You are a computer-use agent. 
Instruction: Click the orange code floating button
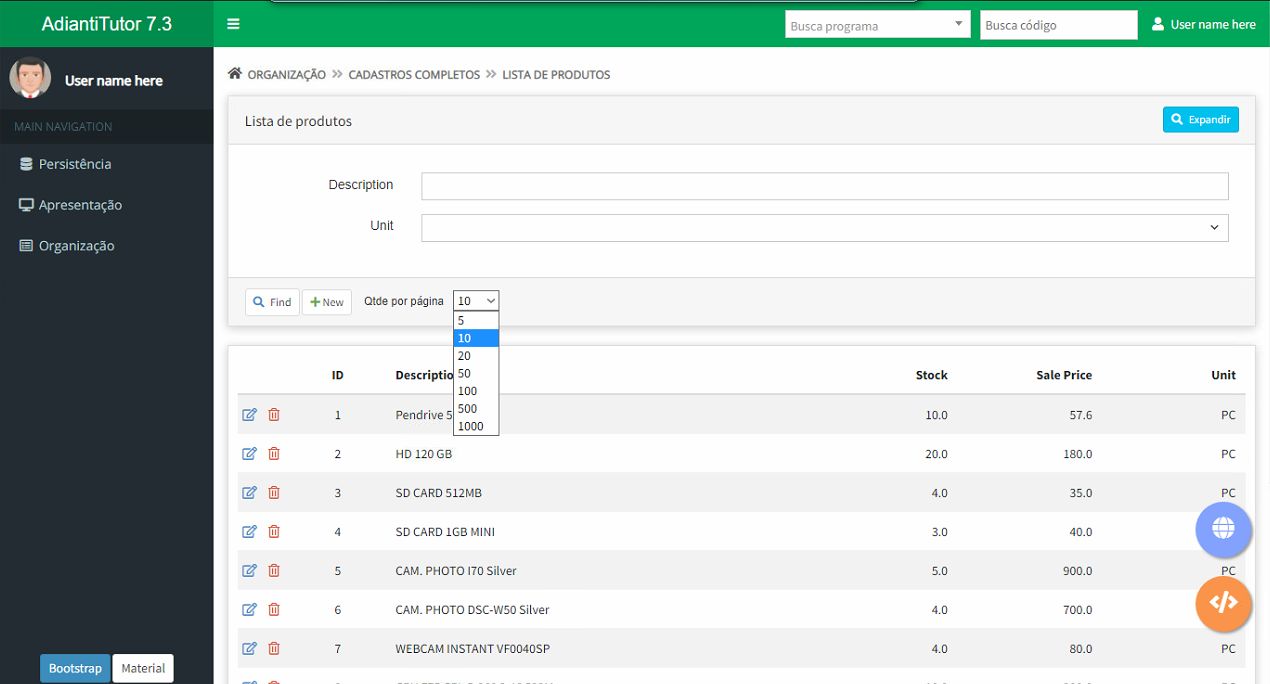click(x=1223, y=603)
